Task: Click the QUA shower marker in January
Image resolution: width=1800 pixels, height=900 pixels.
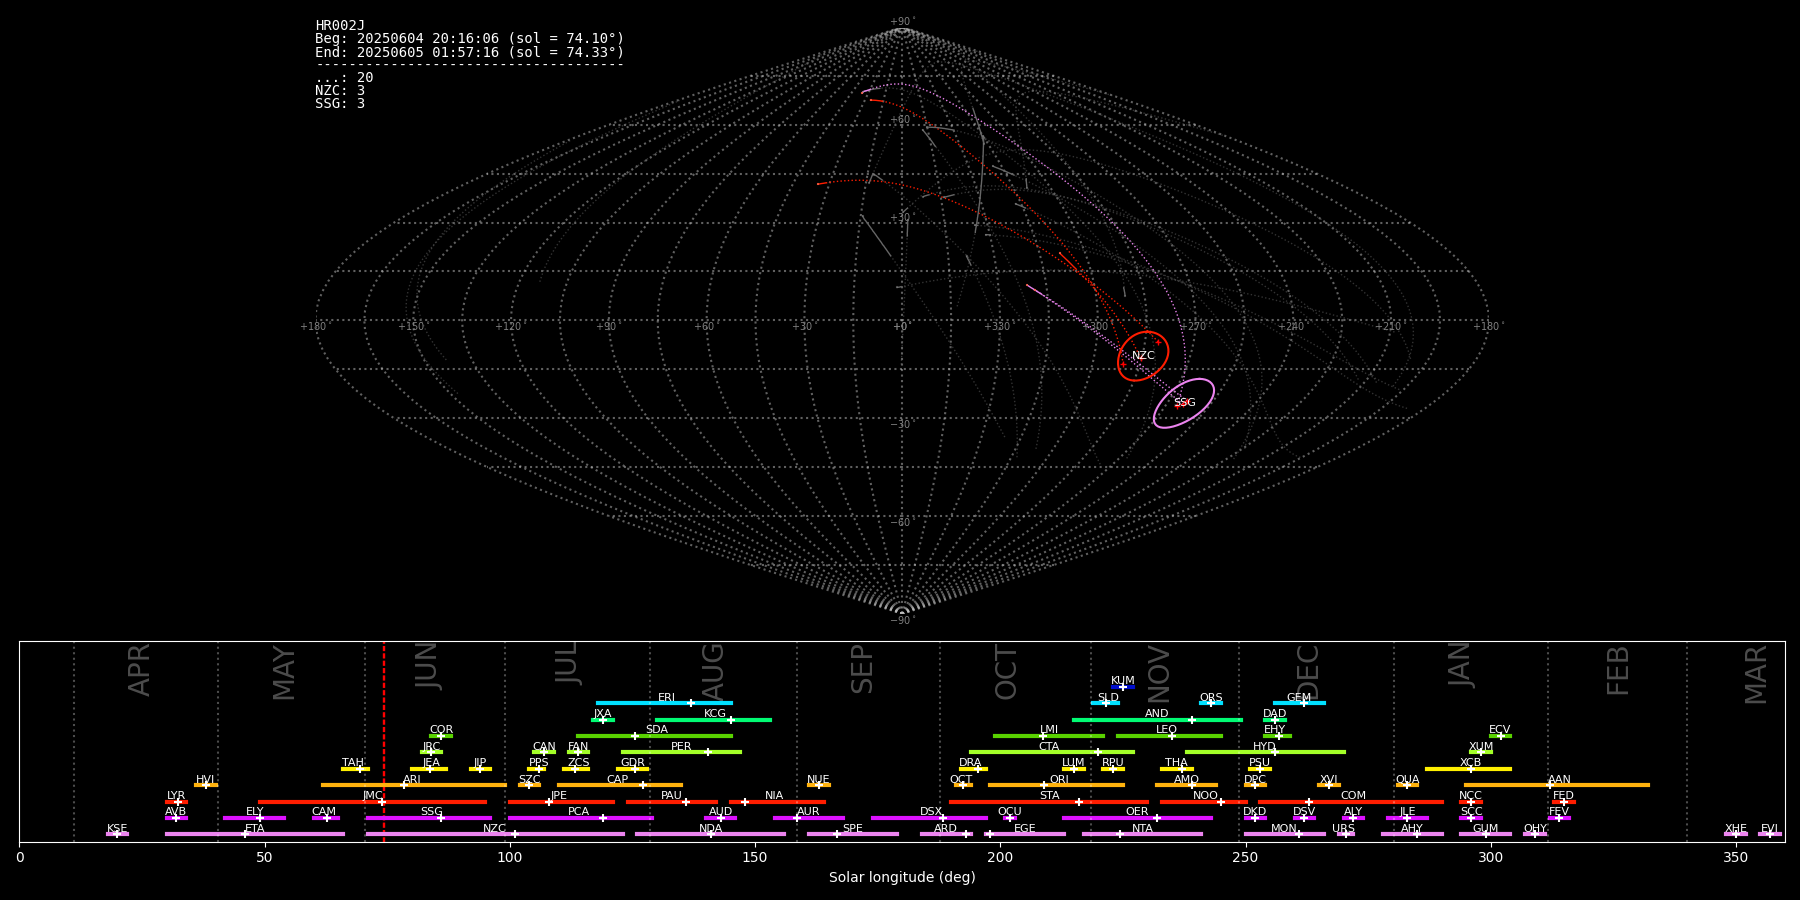Action: click(1407, 785)
